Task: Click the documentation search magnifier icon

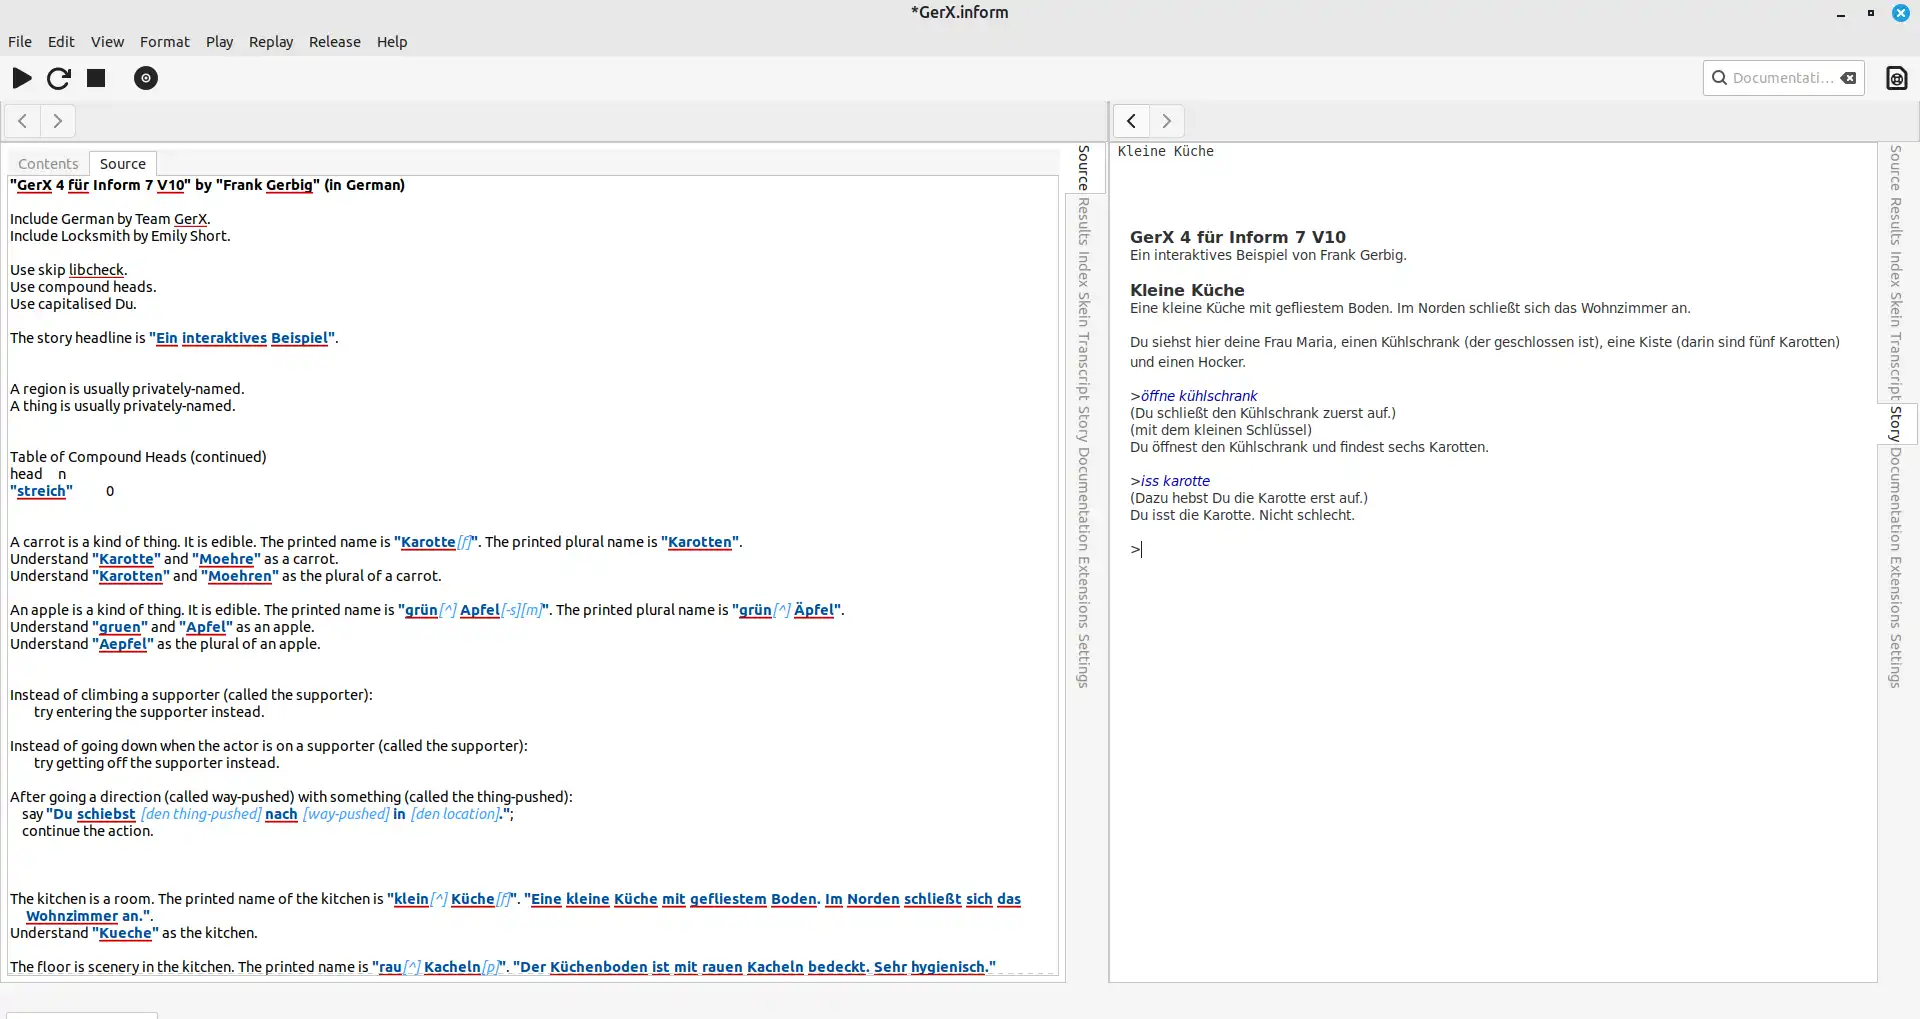Action: pos(1719,78)
